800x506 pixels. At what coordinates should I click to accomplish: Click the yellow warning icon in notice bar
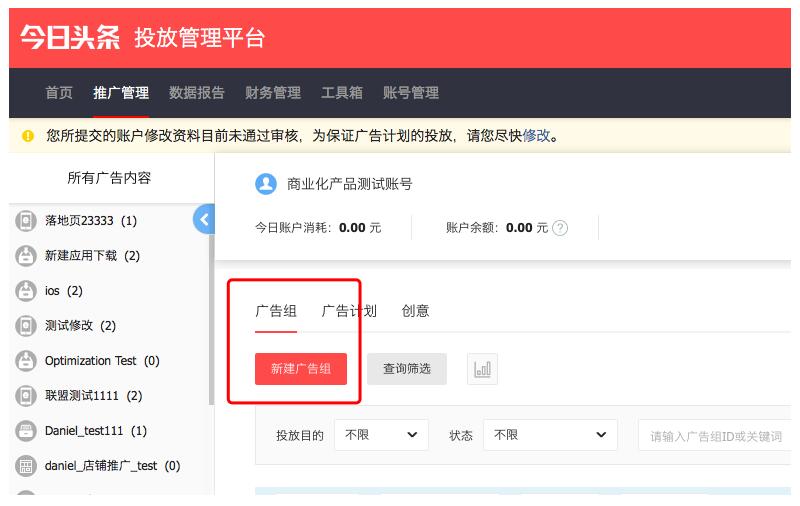pyautogui.click(x=28, y=136)
